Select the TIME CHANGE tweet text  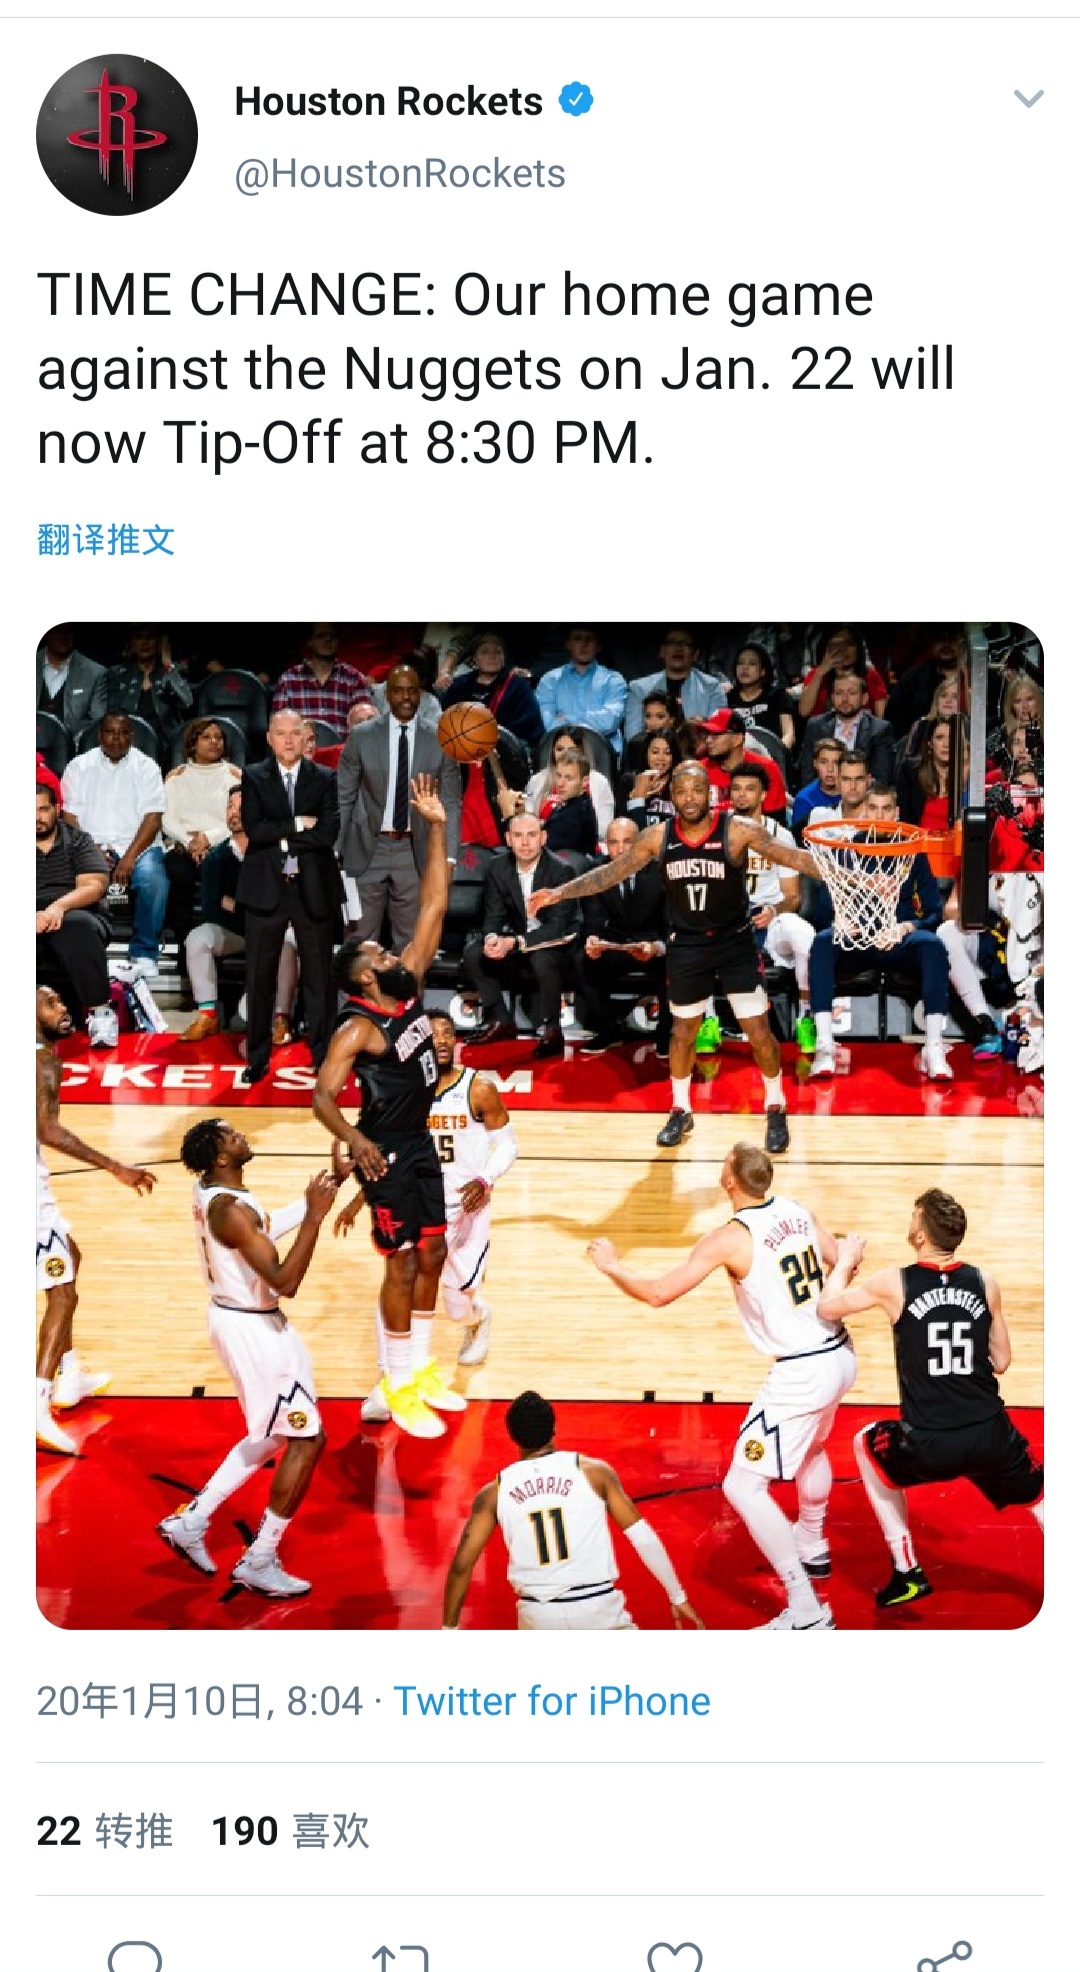(496, 369)
